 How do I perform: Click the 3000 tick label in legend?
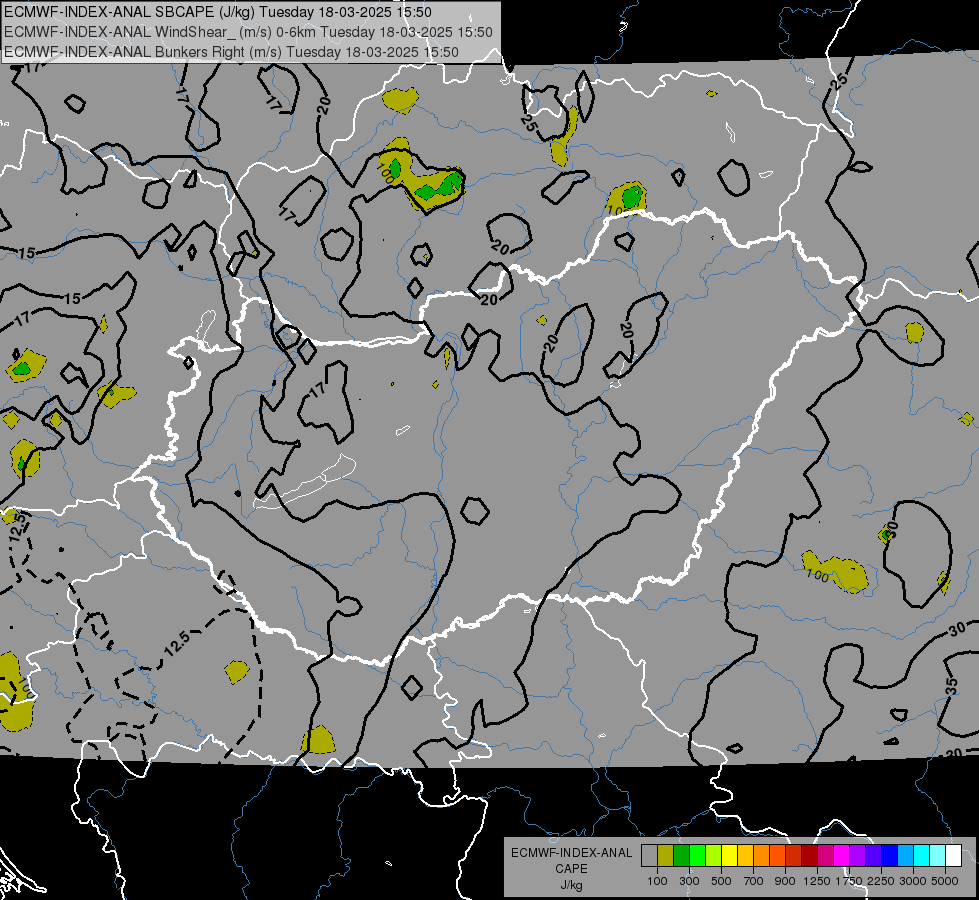[913, 881]
